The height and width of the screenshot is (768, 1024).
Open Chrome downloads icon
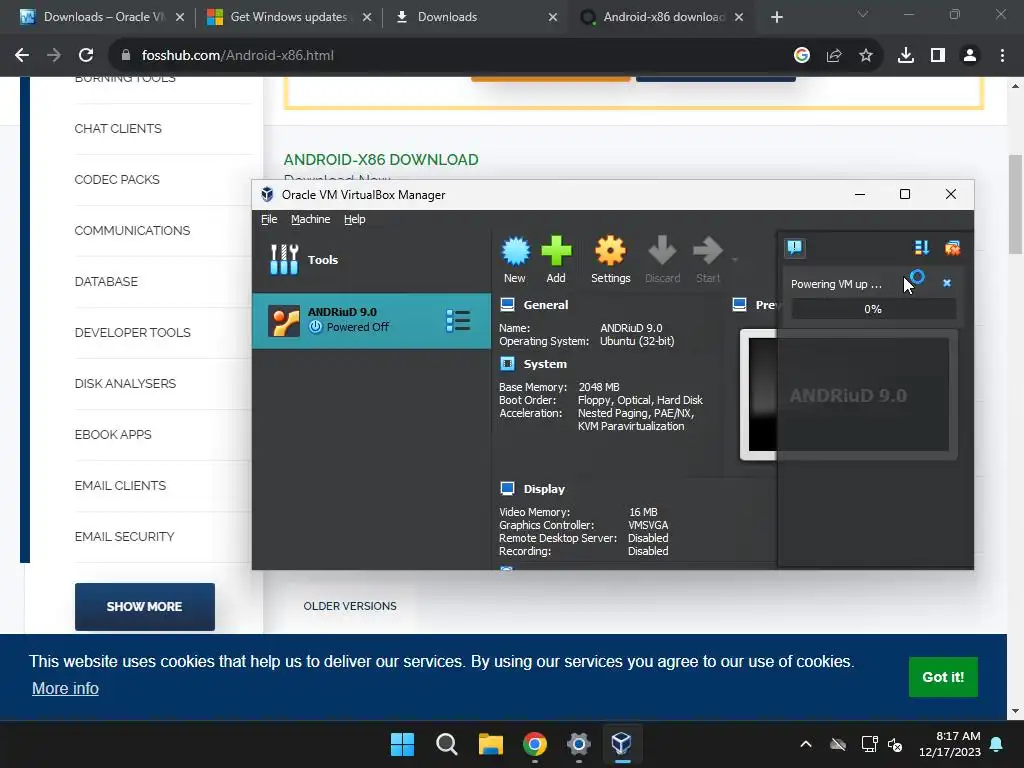[906, 56]
